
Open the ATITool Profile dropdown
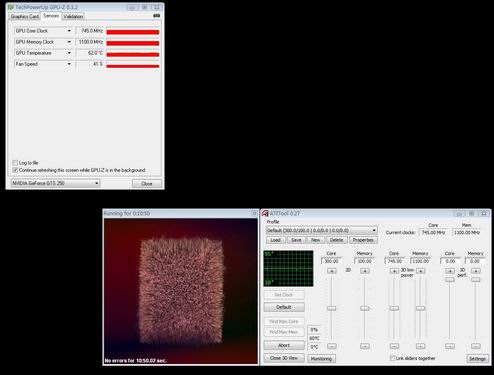click(322, 230)
